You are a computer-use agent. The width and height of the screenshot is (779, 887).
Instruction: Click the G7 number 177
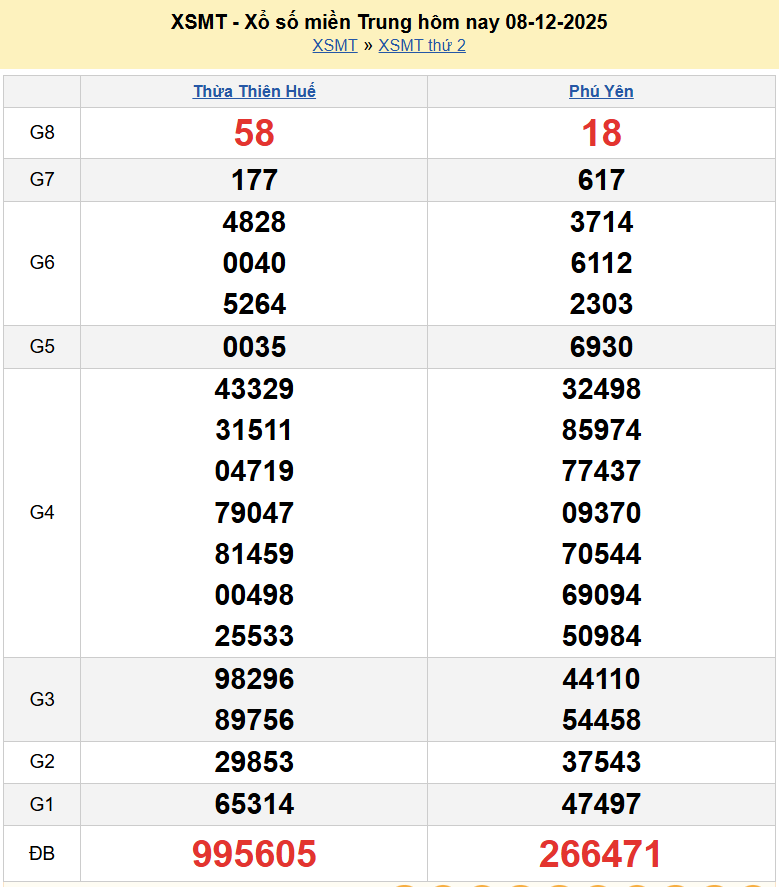click(x=254, y=180)
